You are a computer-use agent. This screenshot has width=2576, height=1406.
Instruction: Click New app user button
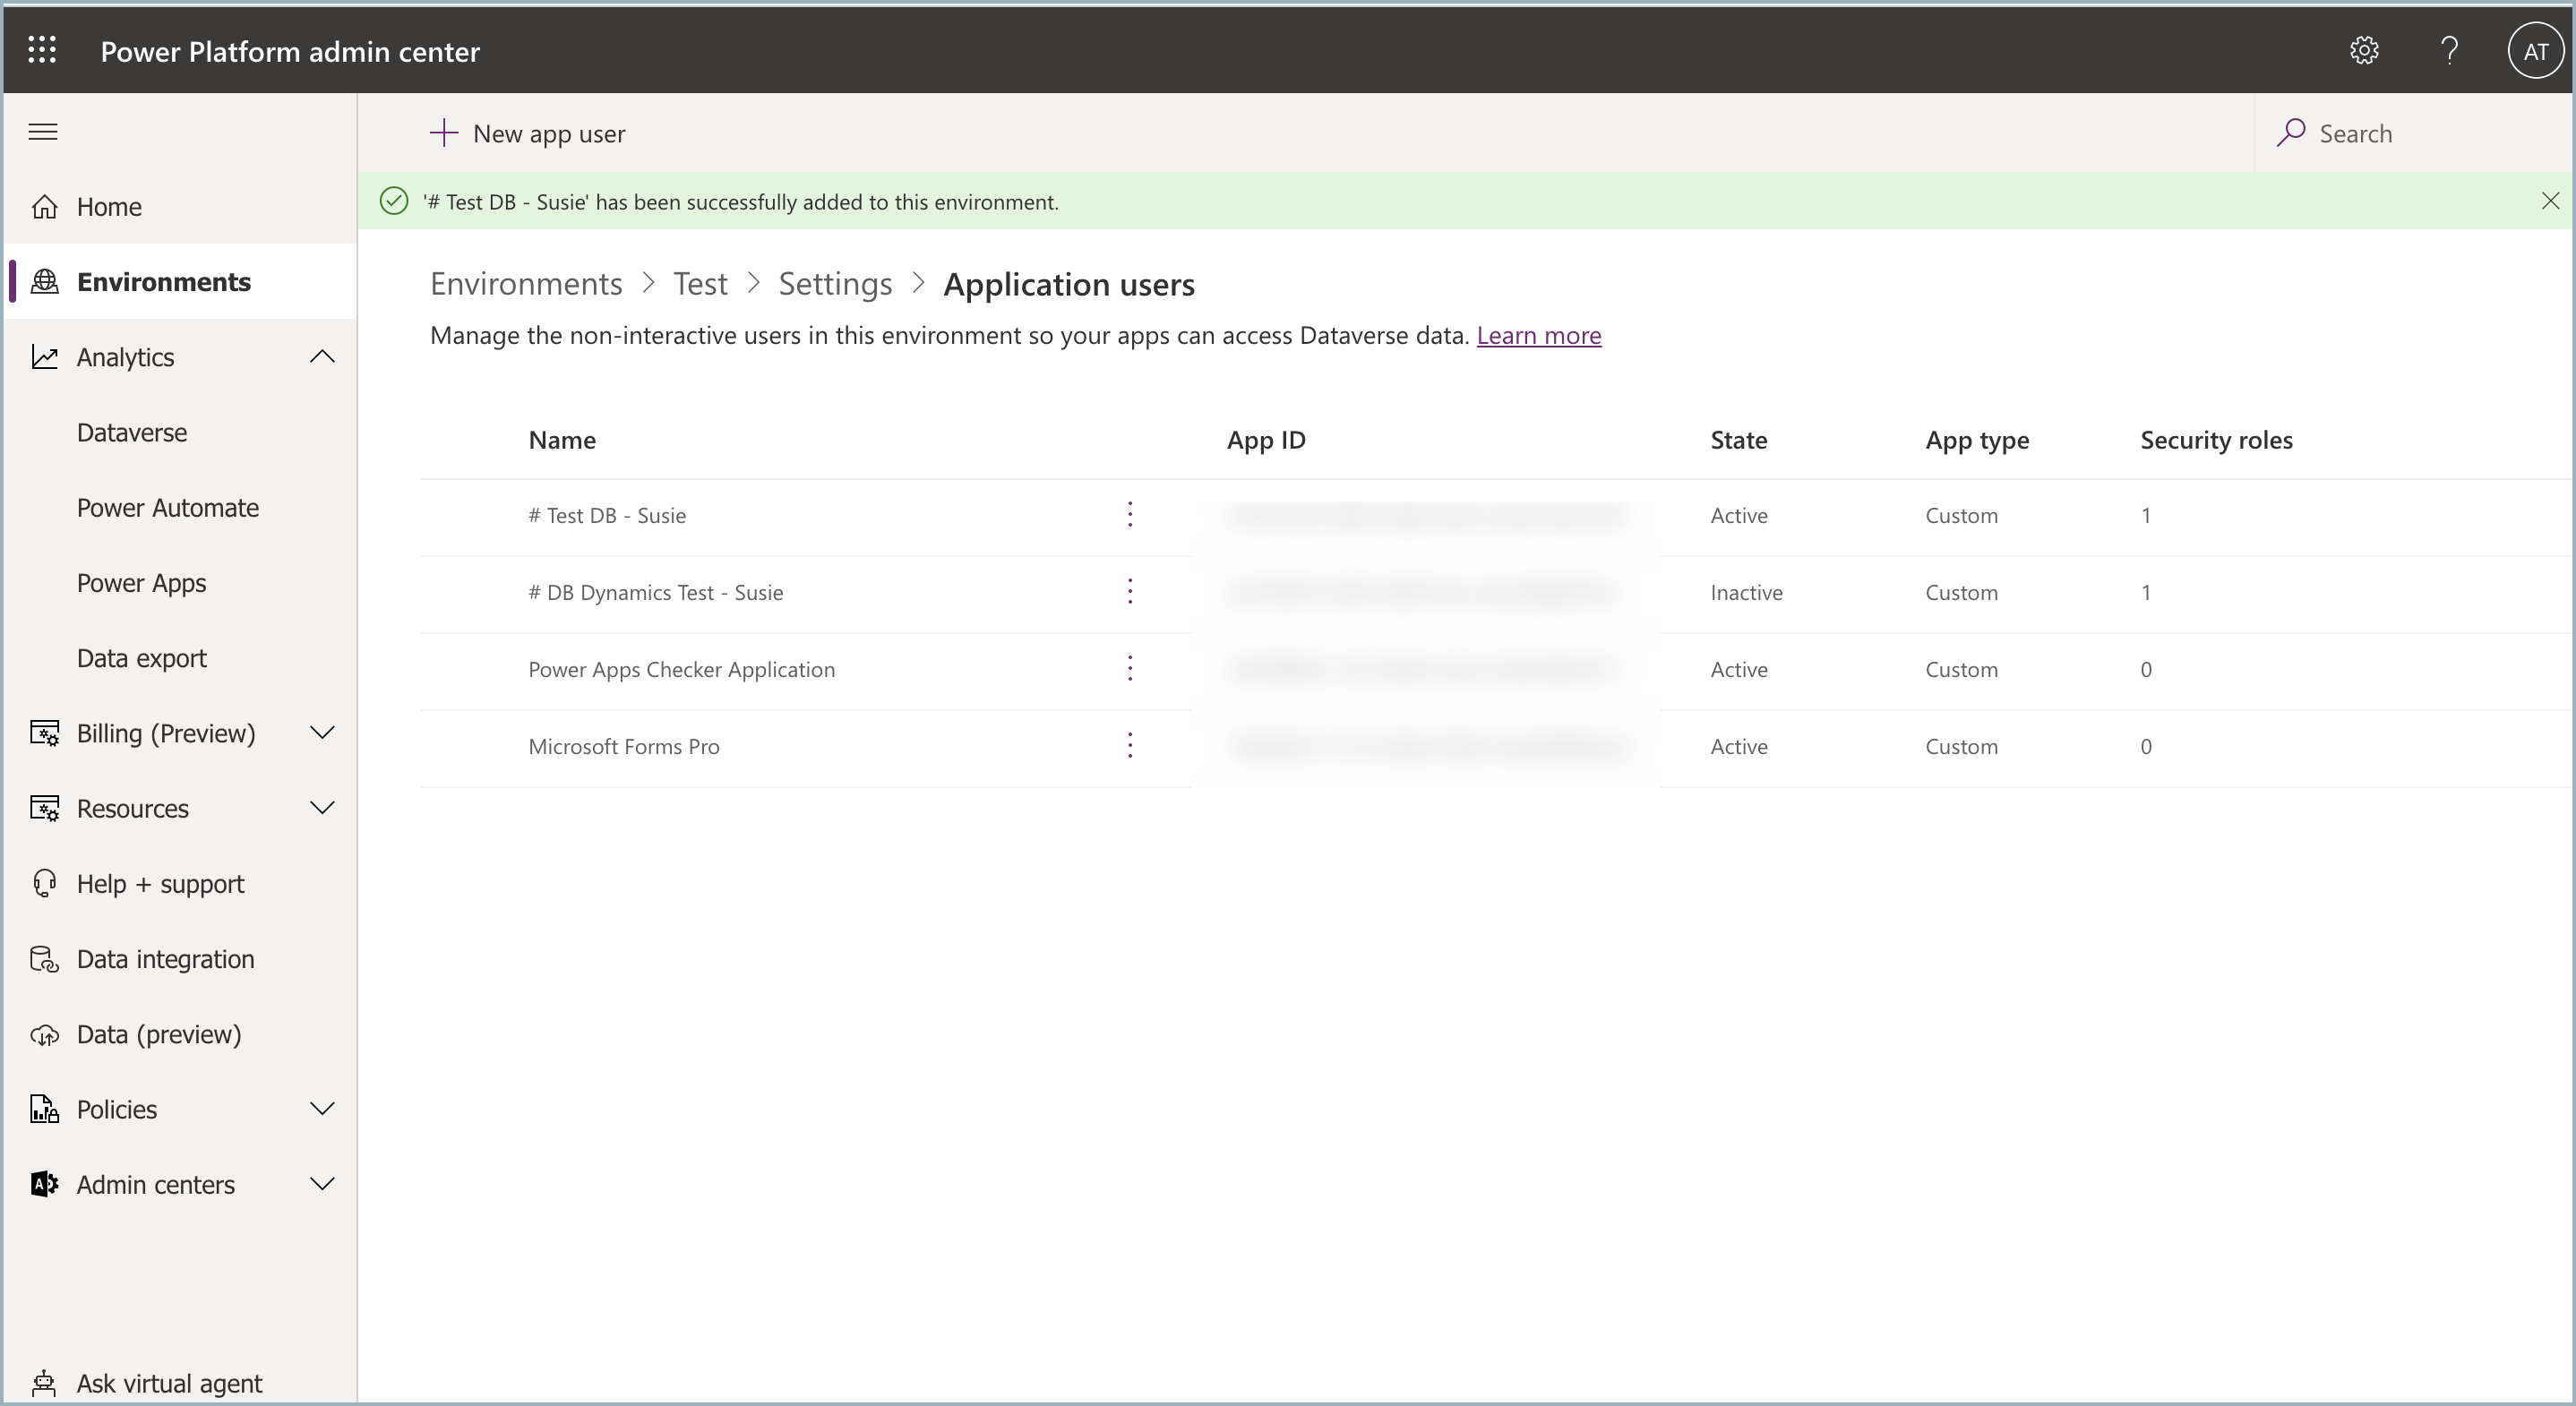click(x=528, y=133)
